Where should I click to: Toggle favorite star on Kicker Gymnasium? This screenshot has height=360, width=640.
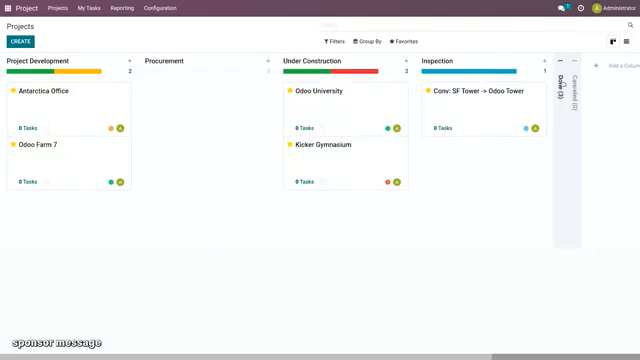click(x=290, y=144)
